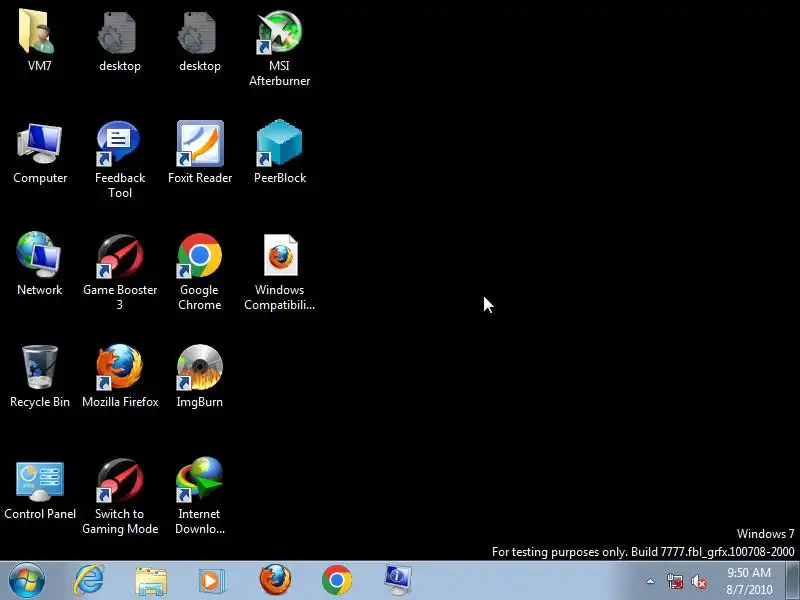Select the VM7 user folder icon
The height and width of the screenshot is (600, 800).
(x=39, y=34)
